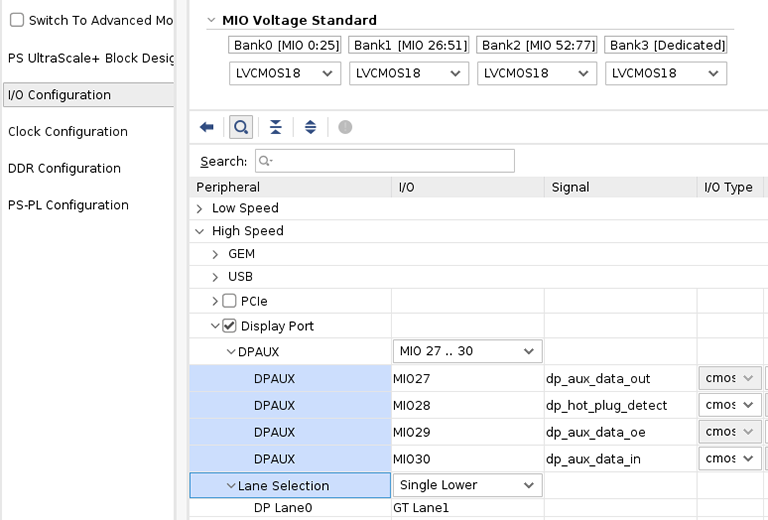This screenshot has height=520, width=768.
Task: Open the DPAUX MIO 27 .. 30 dropdown
Action: [x=467, y=351]
